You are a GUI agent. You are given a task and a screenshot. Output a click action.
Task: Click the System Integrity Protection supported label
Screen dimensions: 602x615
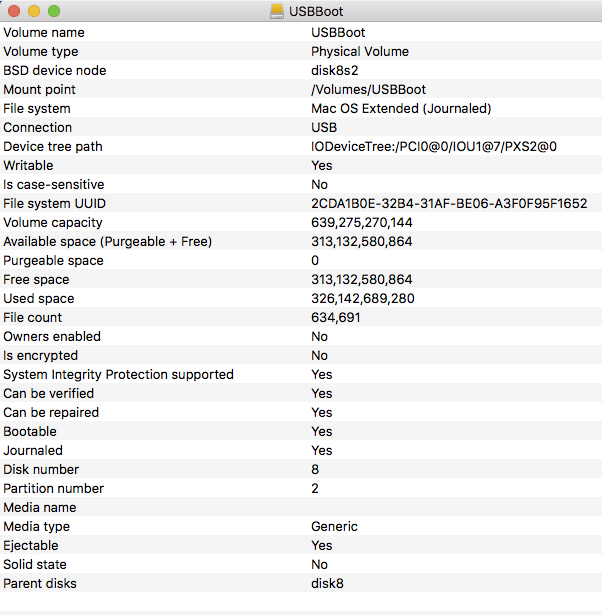[118, 374]
